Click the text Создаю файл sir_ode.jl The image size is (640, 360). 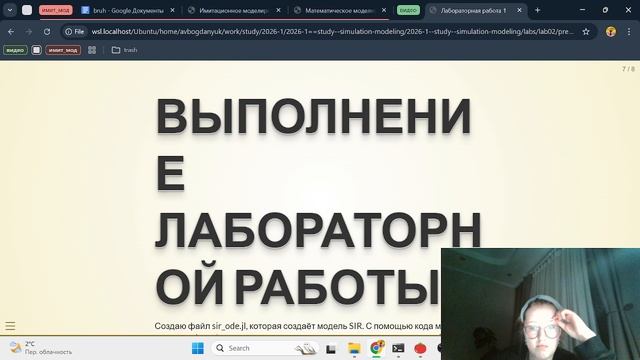201,326
